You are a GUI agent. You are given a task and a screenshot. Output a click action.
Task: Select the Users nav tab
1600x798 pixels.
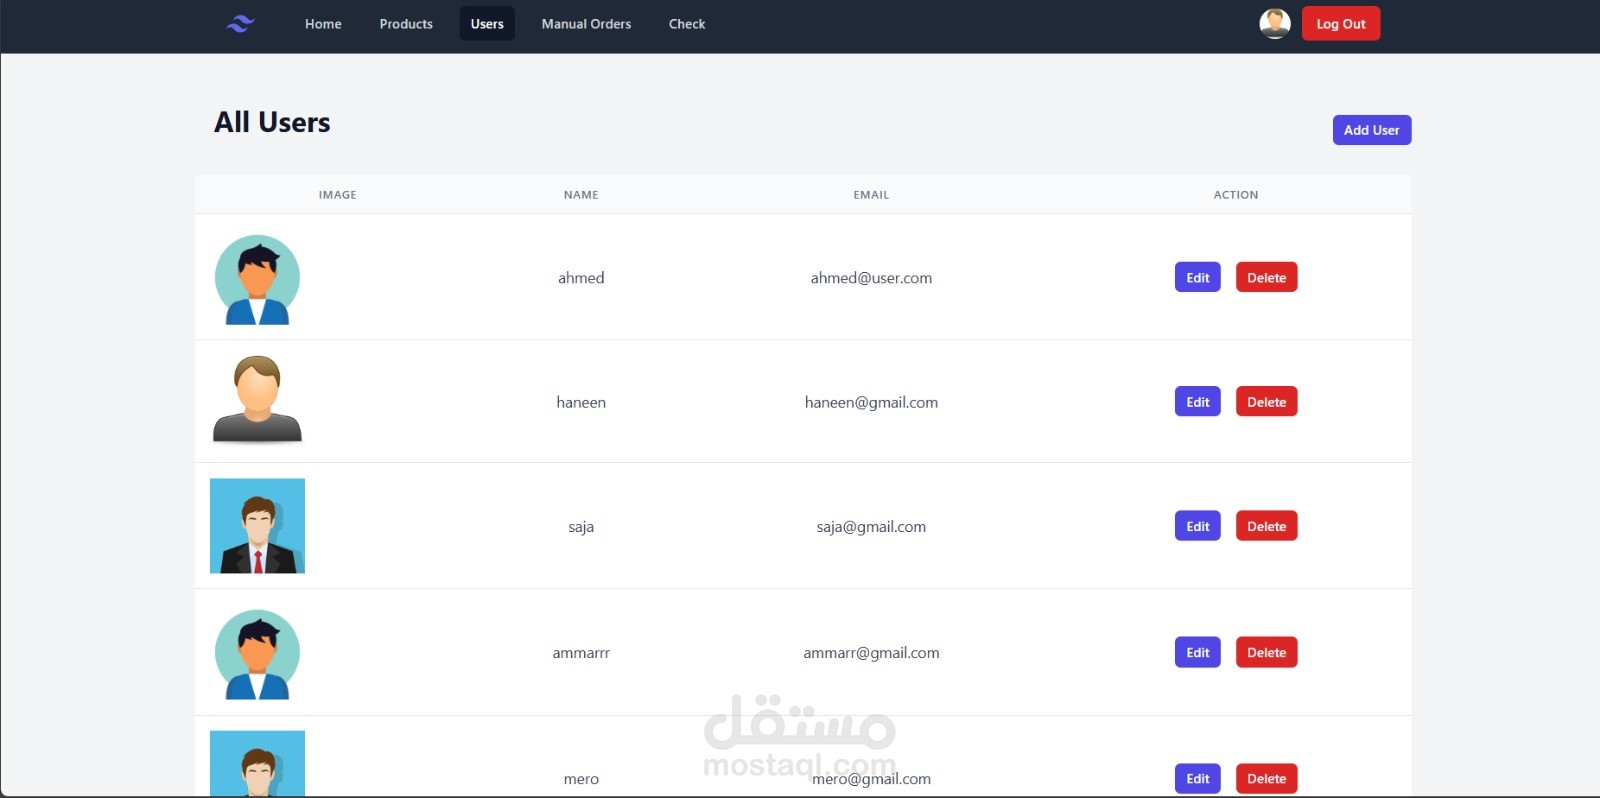pos(487,24)
